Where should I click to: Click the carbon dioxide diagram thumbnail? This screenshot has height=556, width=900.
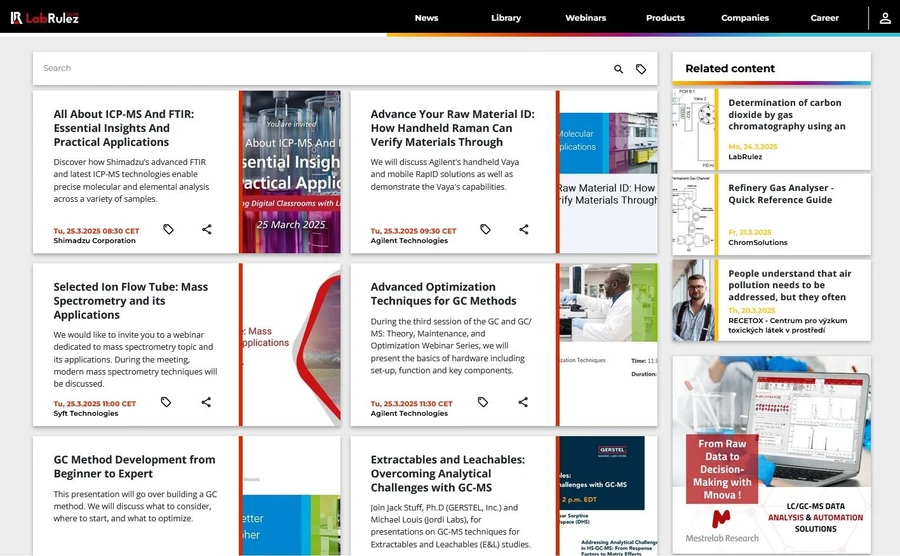pos(693,129)
